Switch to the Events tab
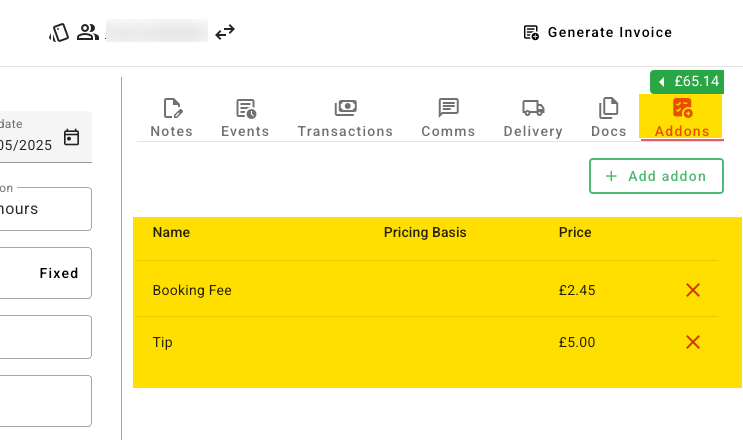 click(x=245, y=118)
